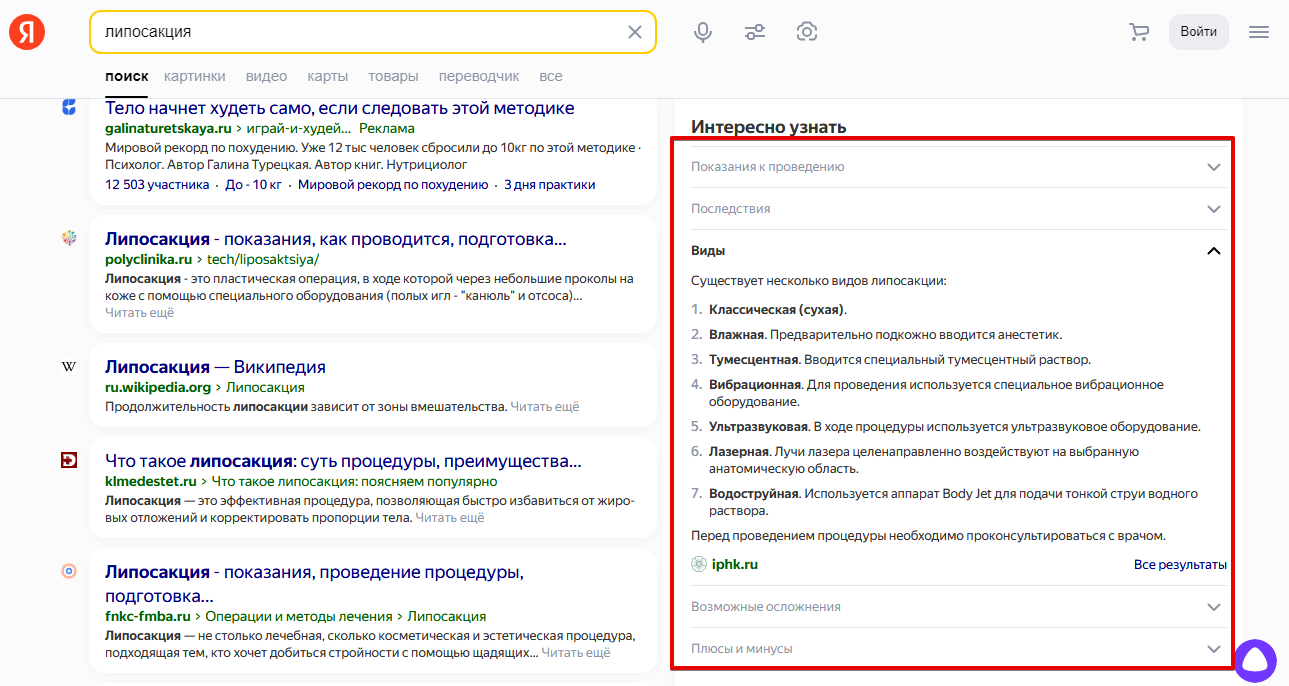
Task: Open the shopping cart icon
Action: pyautogui.click(x=1139, y=32)
